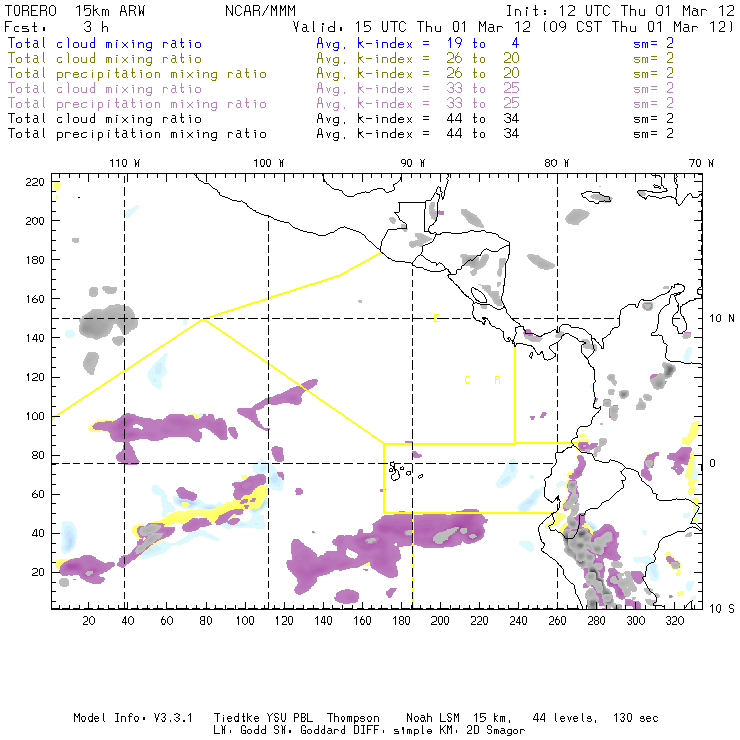The height and width of the screenshot is (740, 740).
Task: Click the '130 sec' timestep text
Action: coord(636,718)
